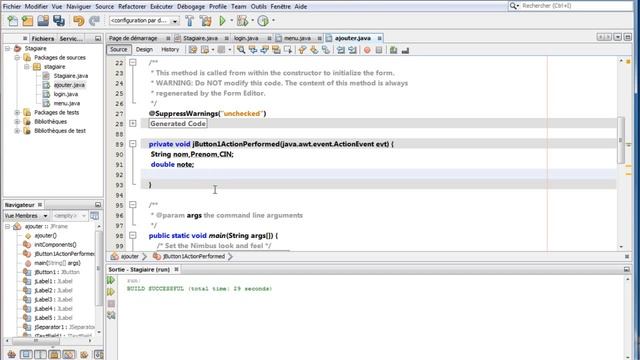Click the Redo arrow icon
The image size is (640, 360).
coord(94,20)
